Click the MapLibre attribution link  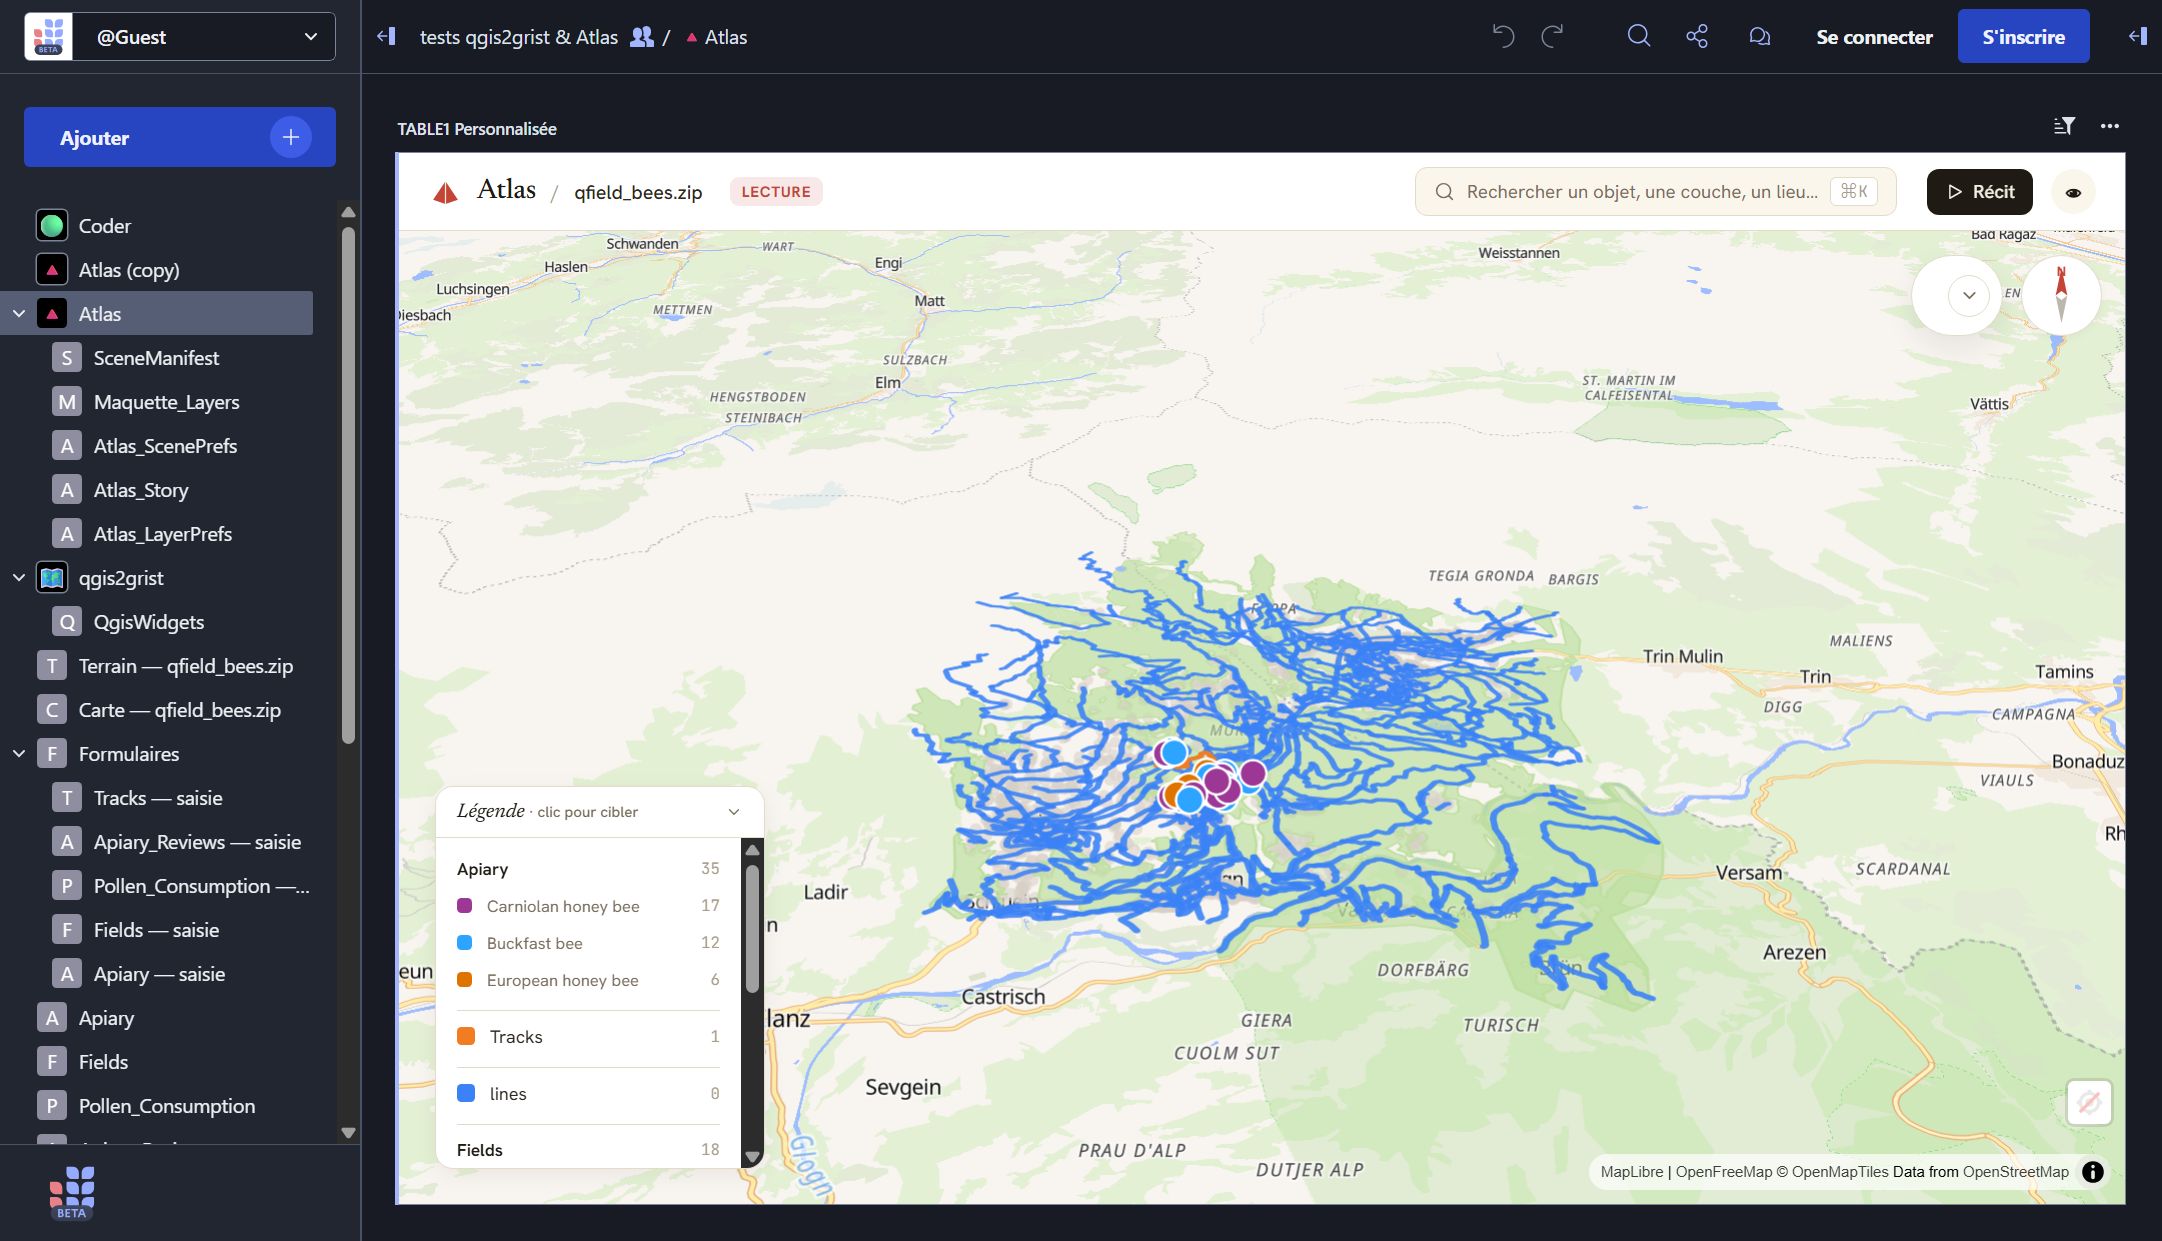(x=1631, y=1172)
